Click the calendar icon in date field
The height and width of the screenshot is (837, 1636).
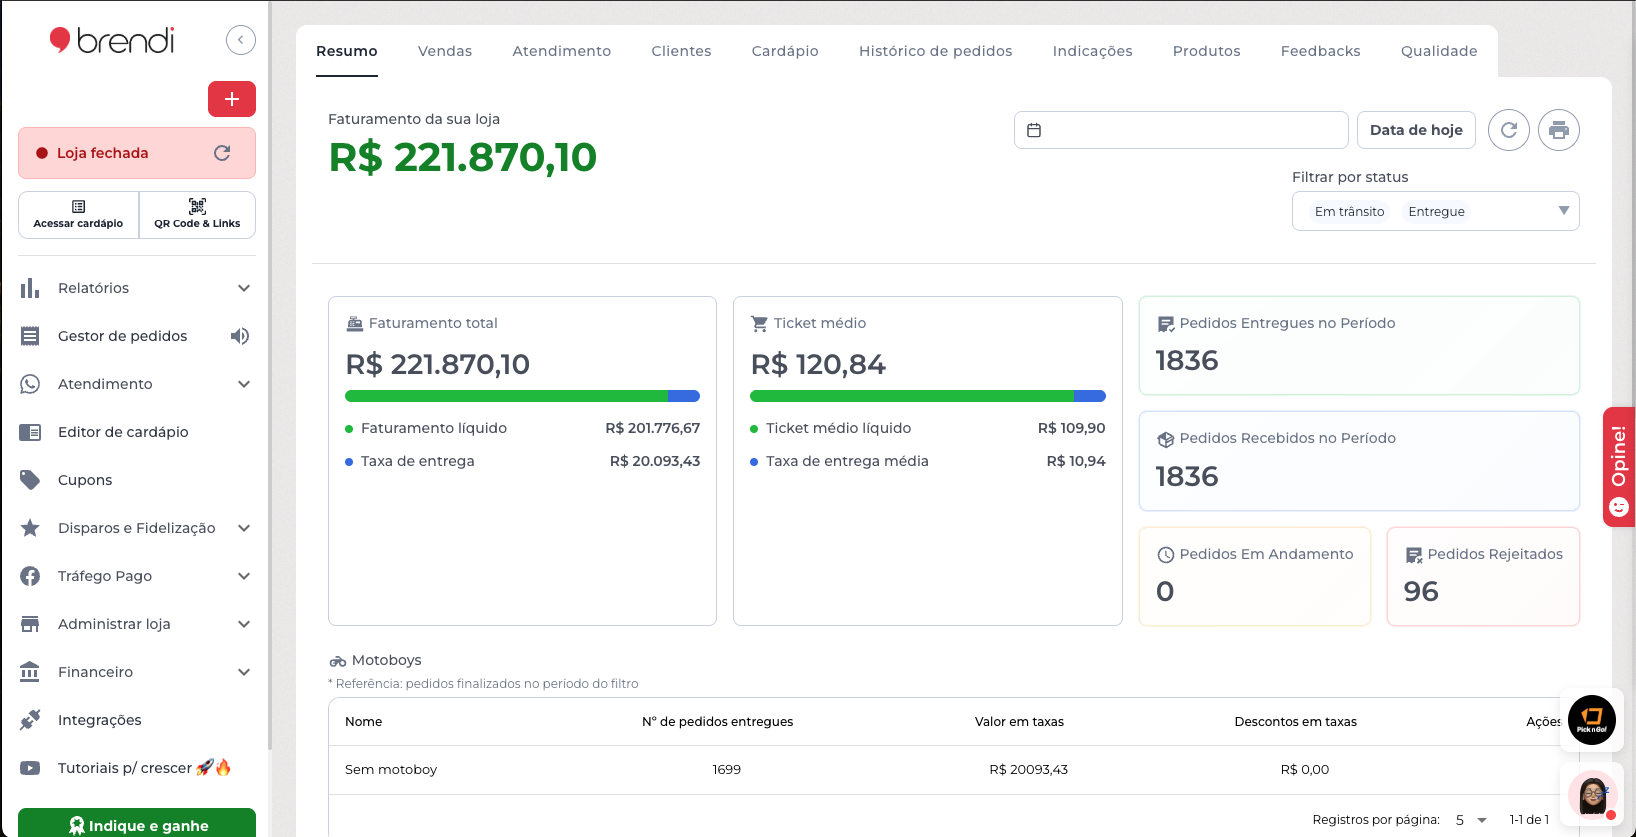[1034, 130]
